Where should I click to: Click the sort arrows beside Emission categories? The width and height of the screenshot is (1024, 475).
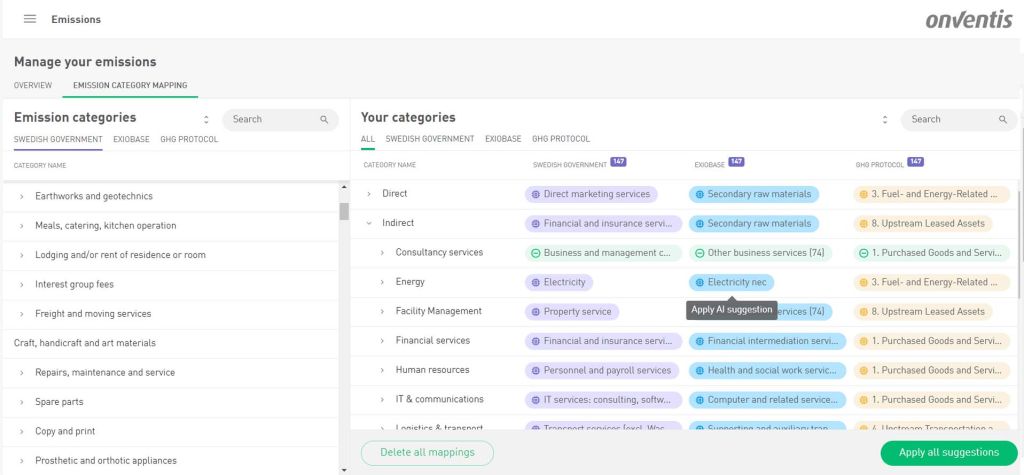pyautogui.click(x=206, y=120)
